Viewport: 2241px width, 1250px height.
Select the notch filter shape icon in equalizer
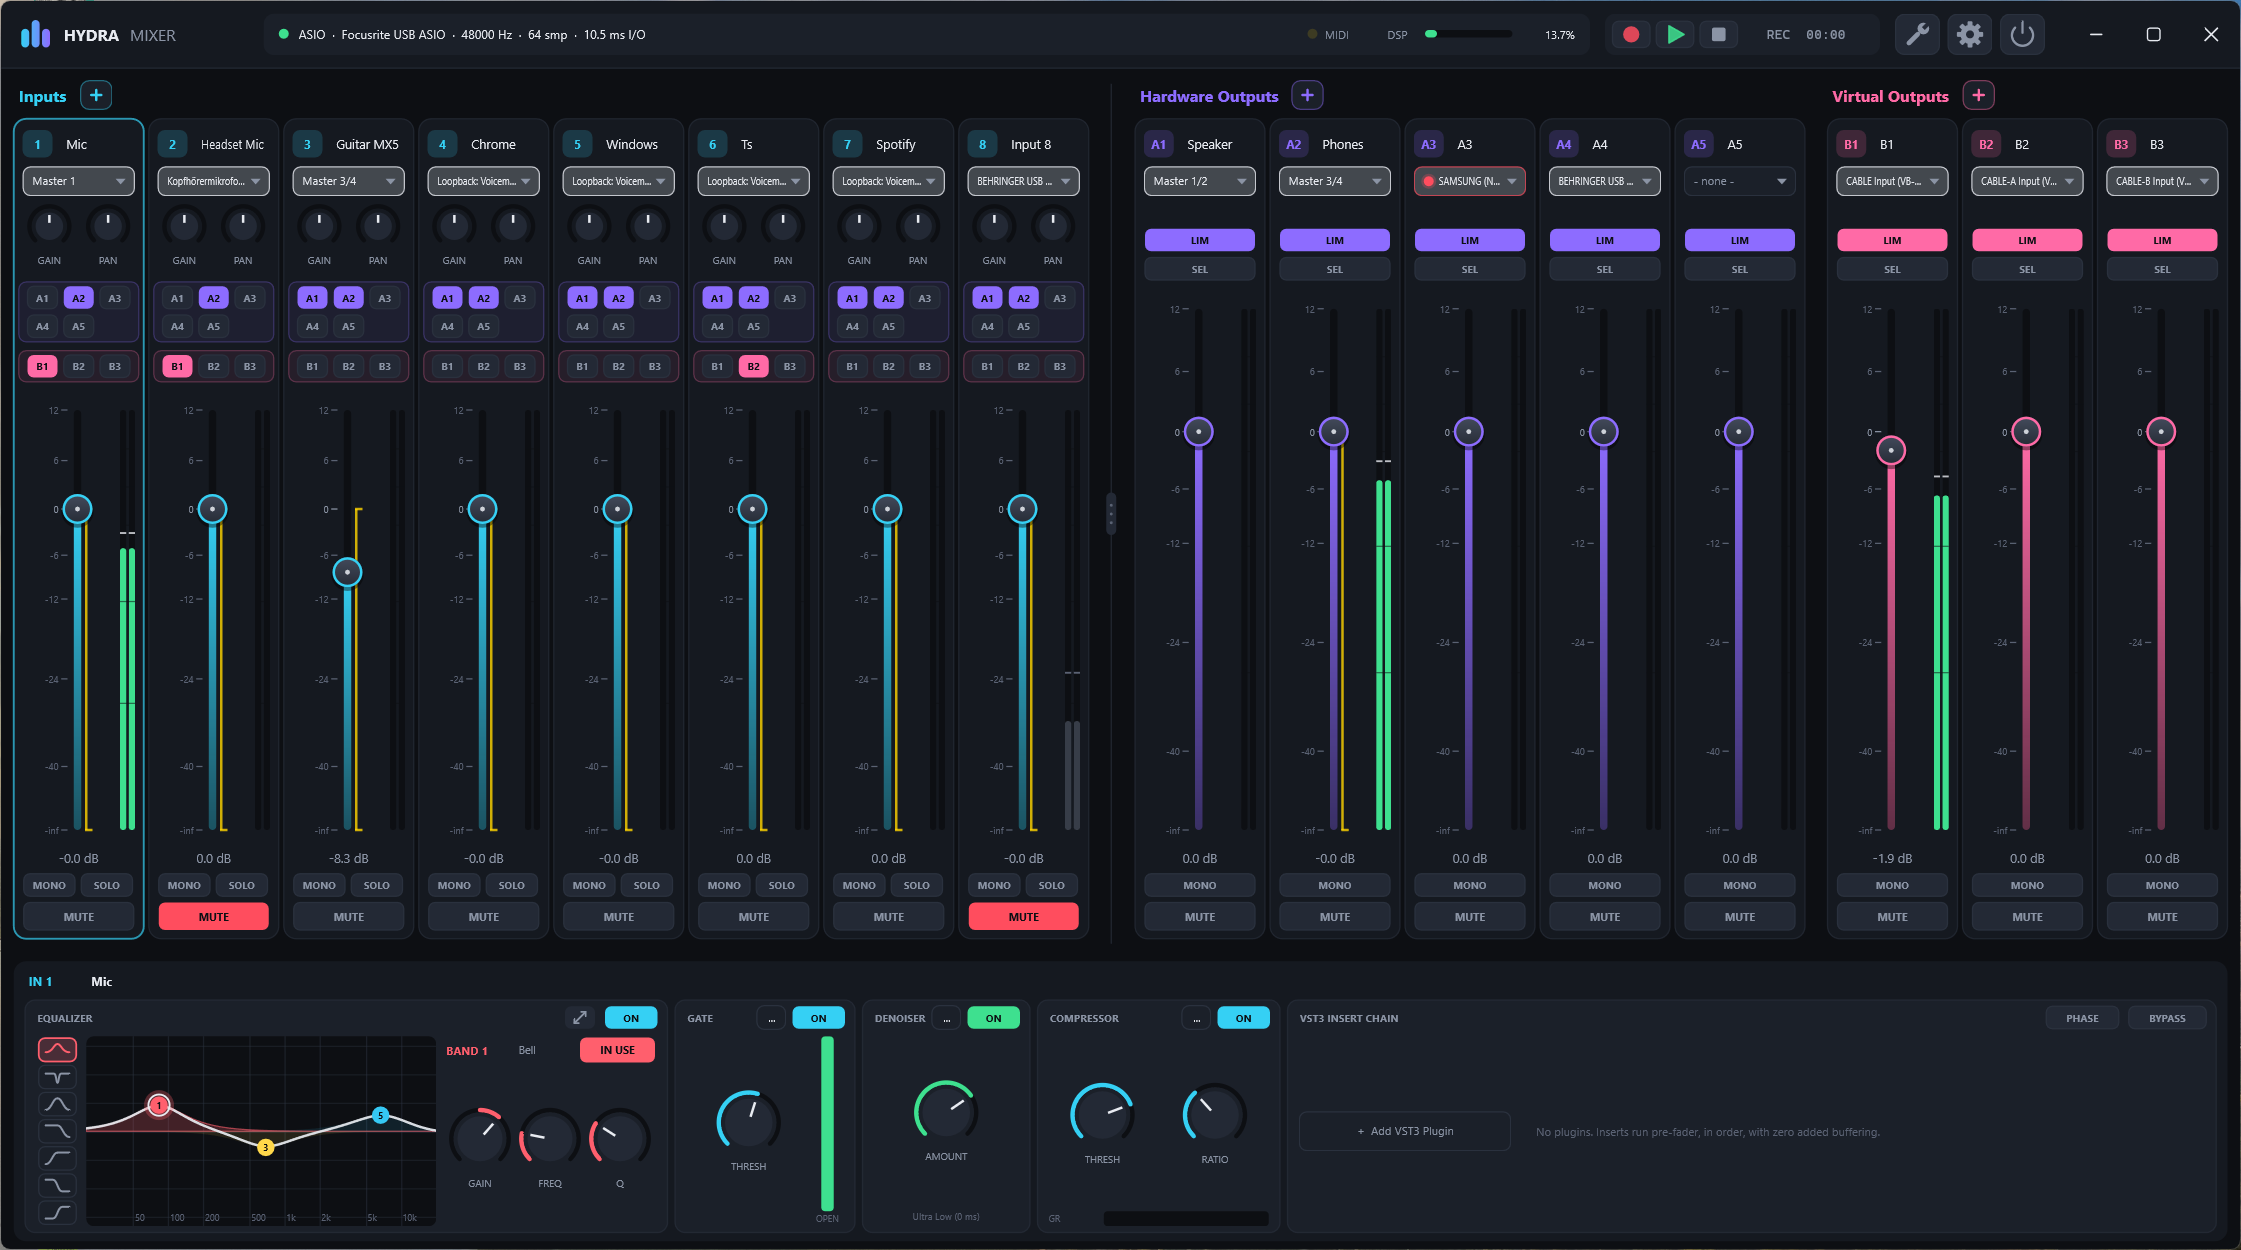57,1077
